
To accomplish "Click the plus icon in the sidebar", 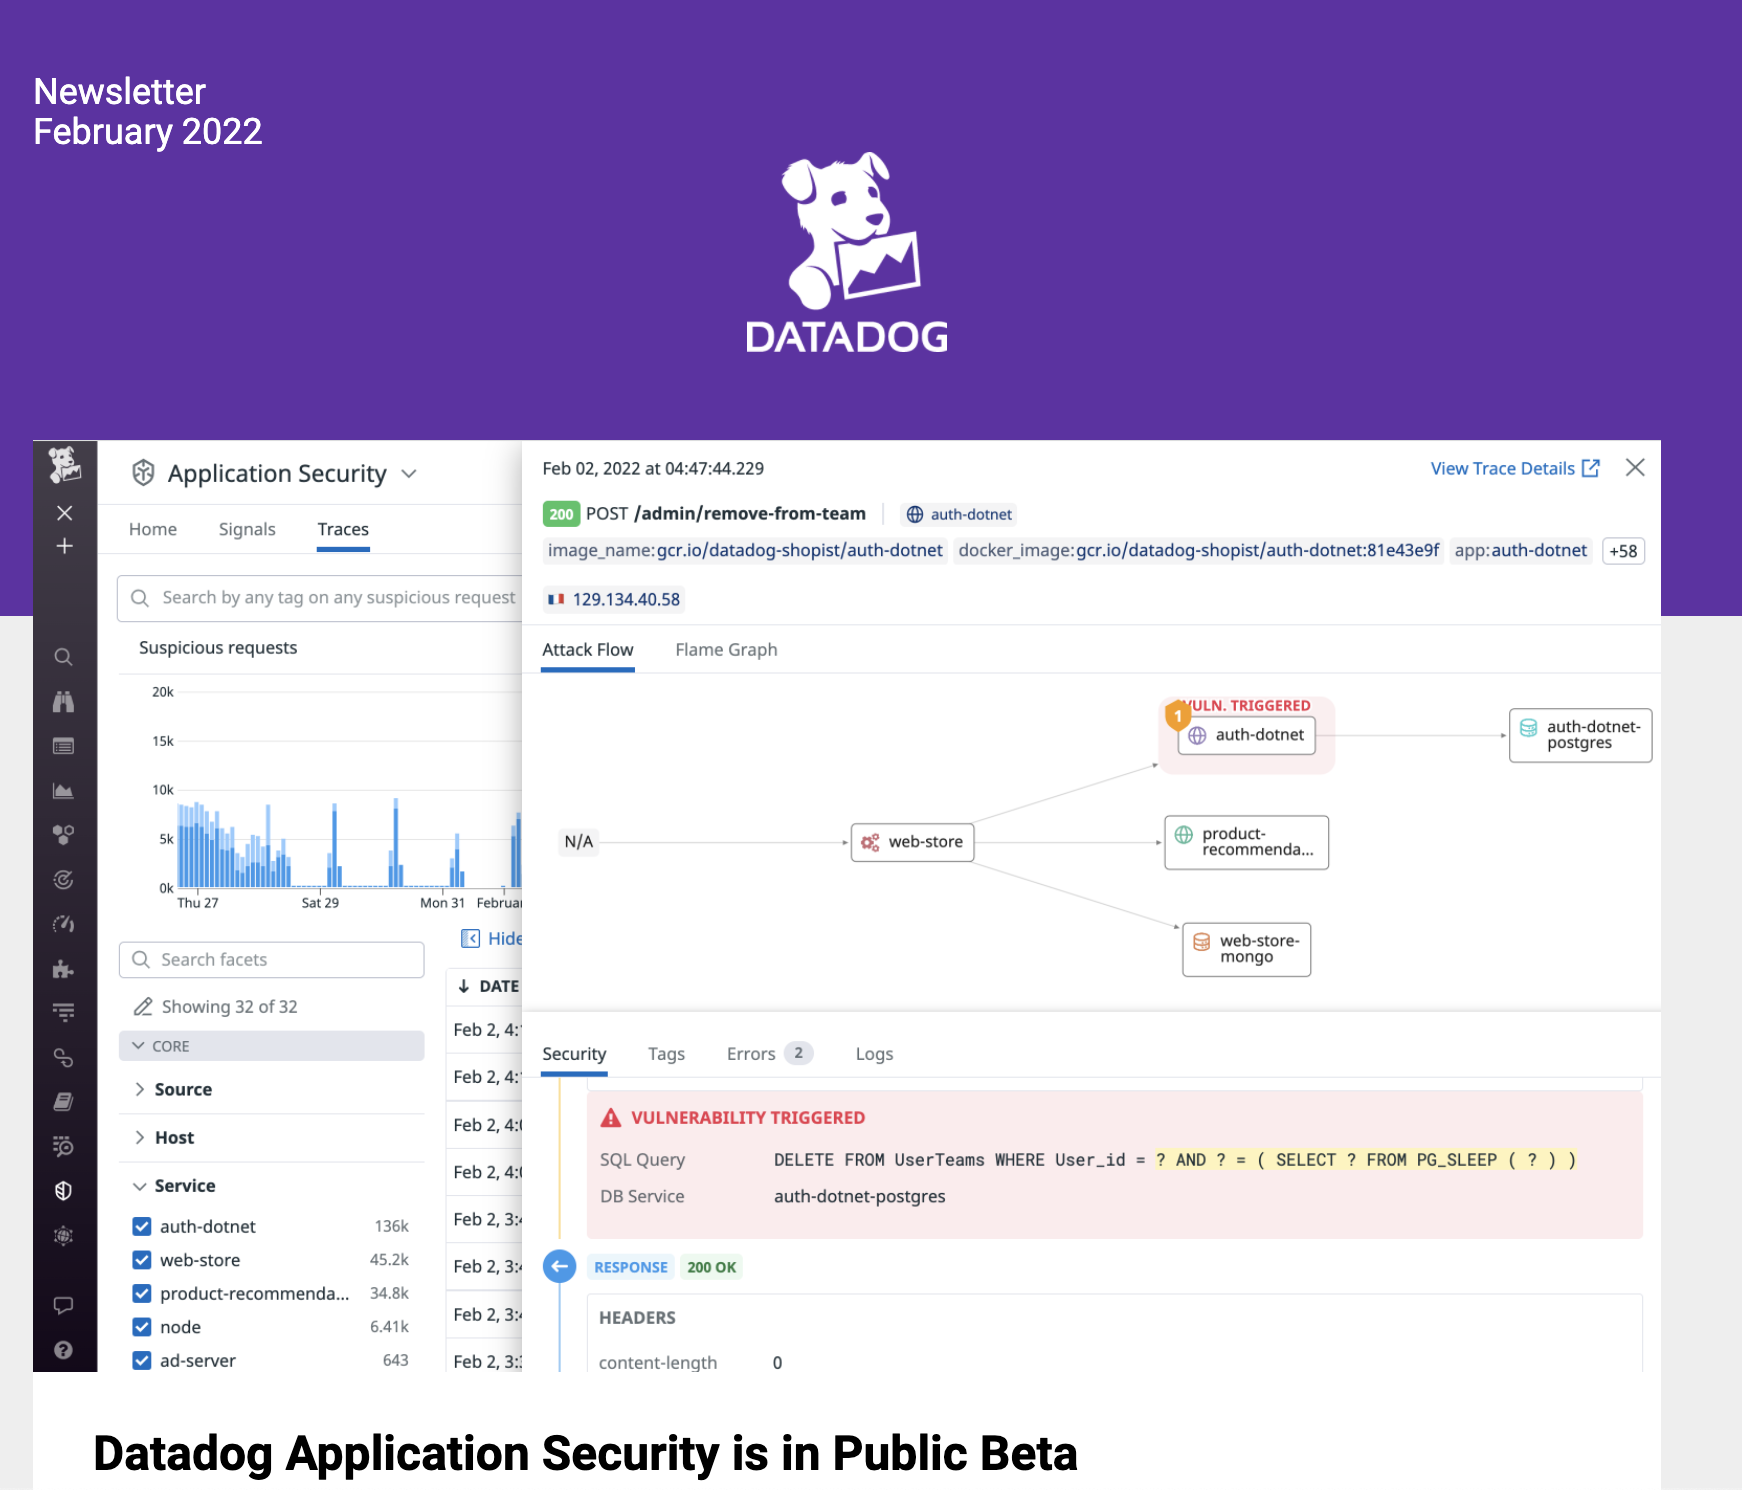I will coord(64,546).
